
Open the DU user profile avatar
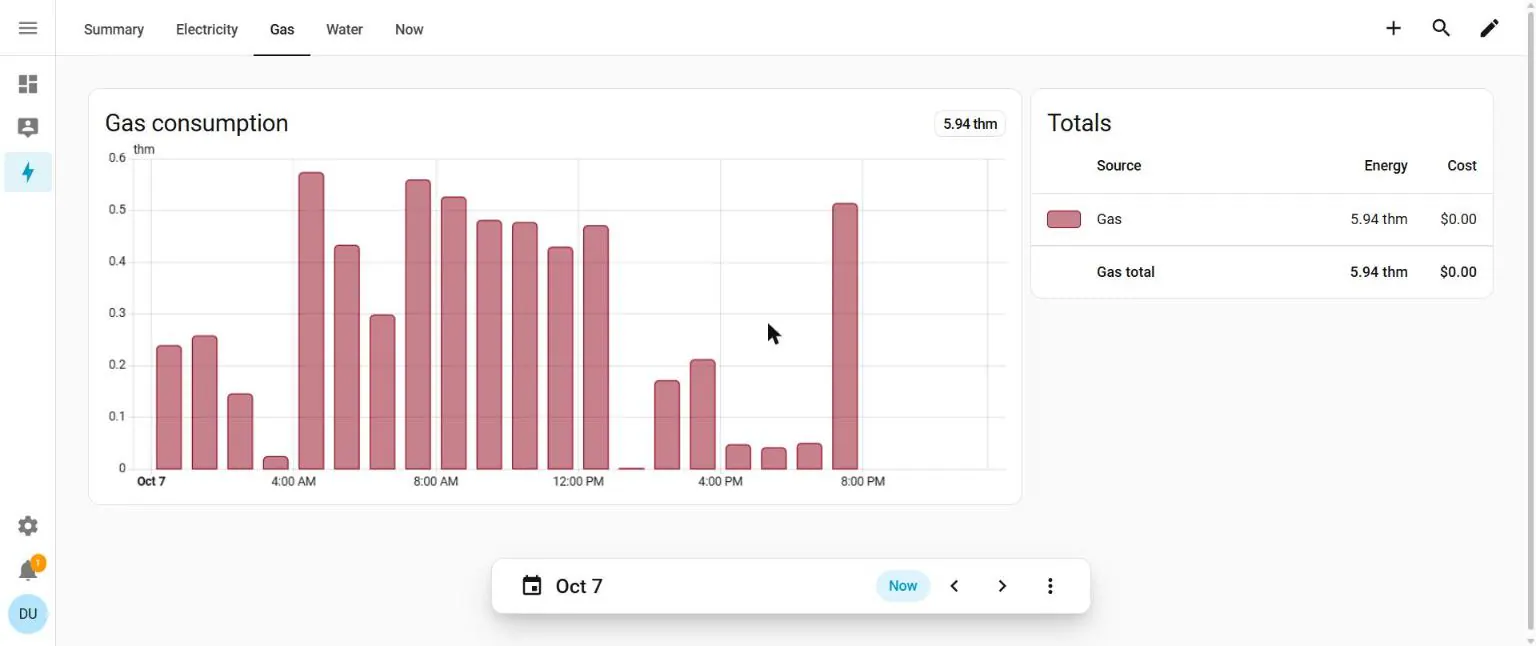pos(28,614)
